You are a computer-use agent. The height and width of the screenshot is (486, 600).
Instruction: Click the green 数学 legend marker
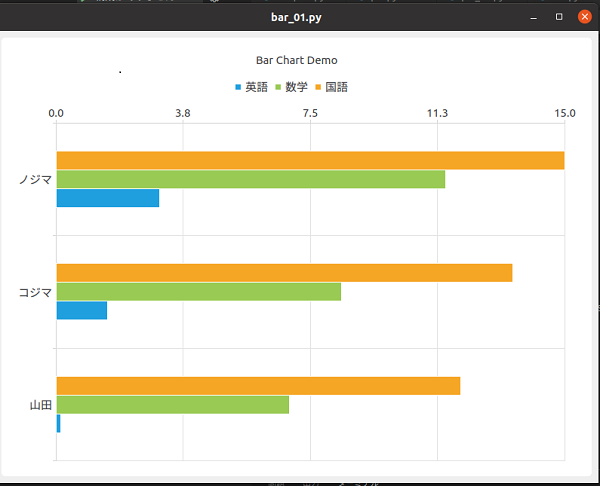278,88
